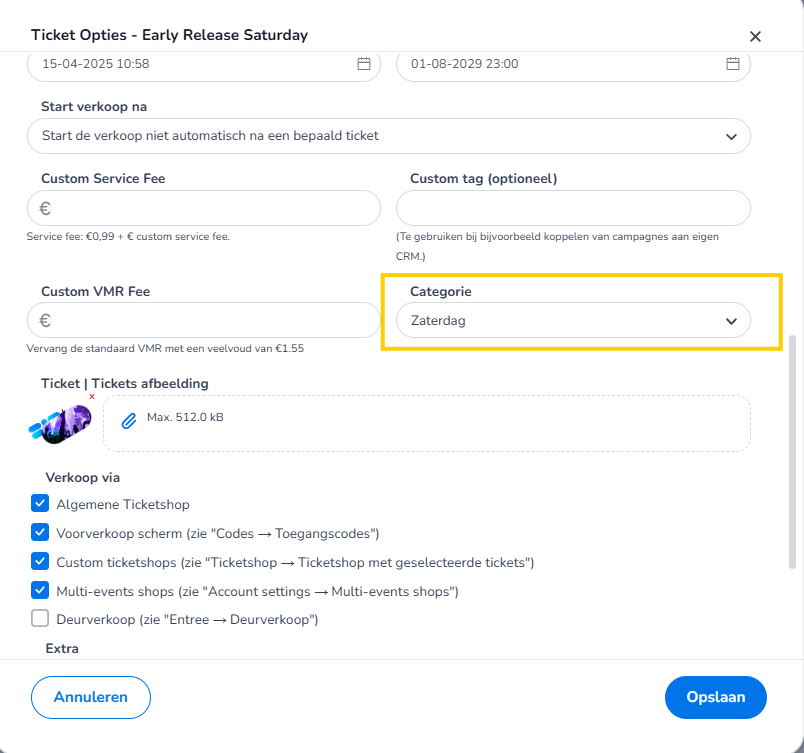
Task: Click the paperclip attachment upload icon
Action: pos(128,421)
